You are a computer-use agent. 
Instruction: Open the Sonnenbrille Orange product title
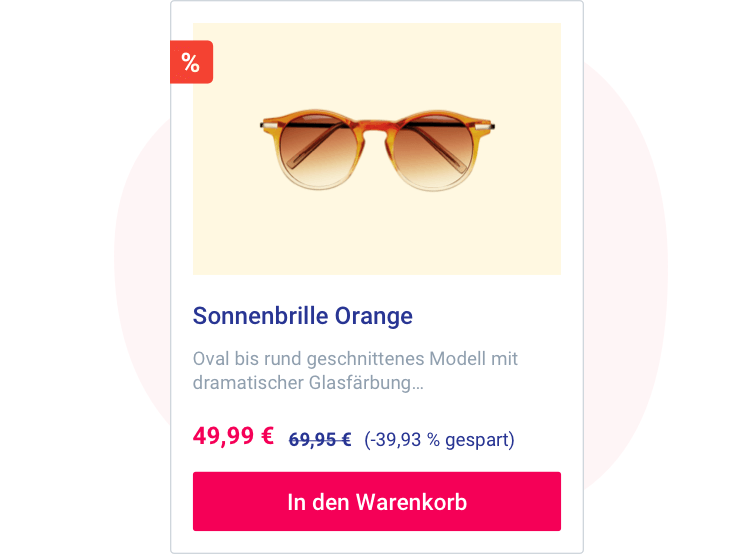coord(303,316)
